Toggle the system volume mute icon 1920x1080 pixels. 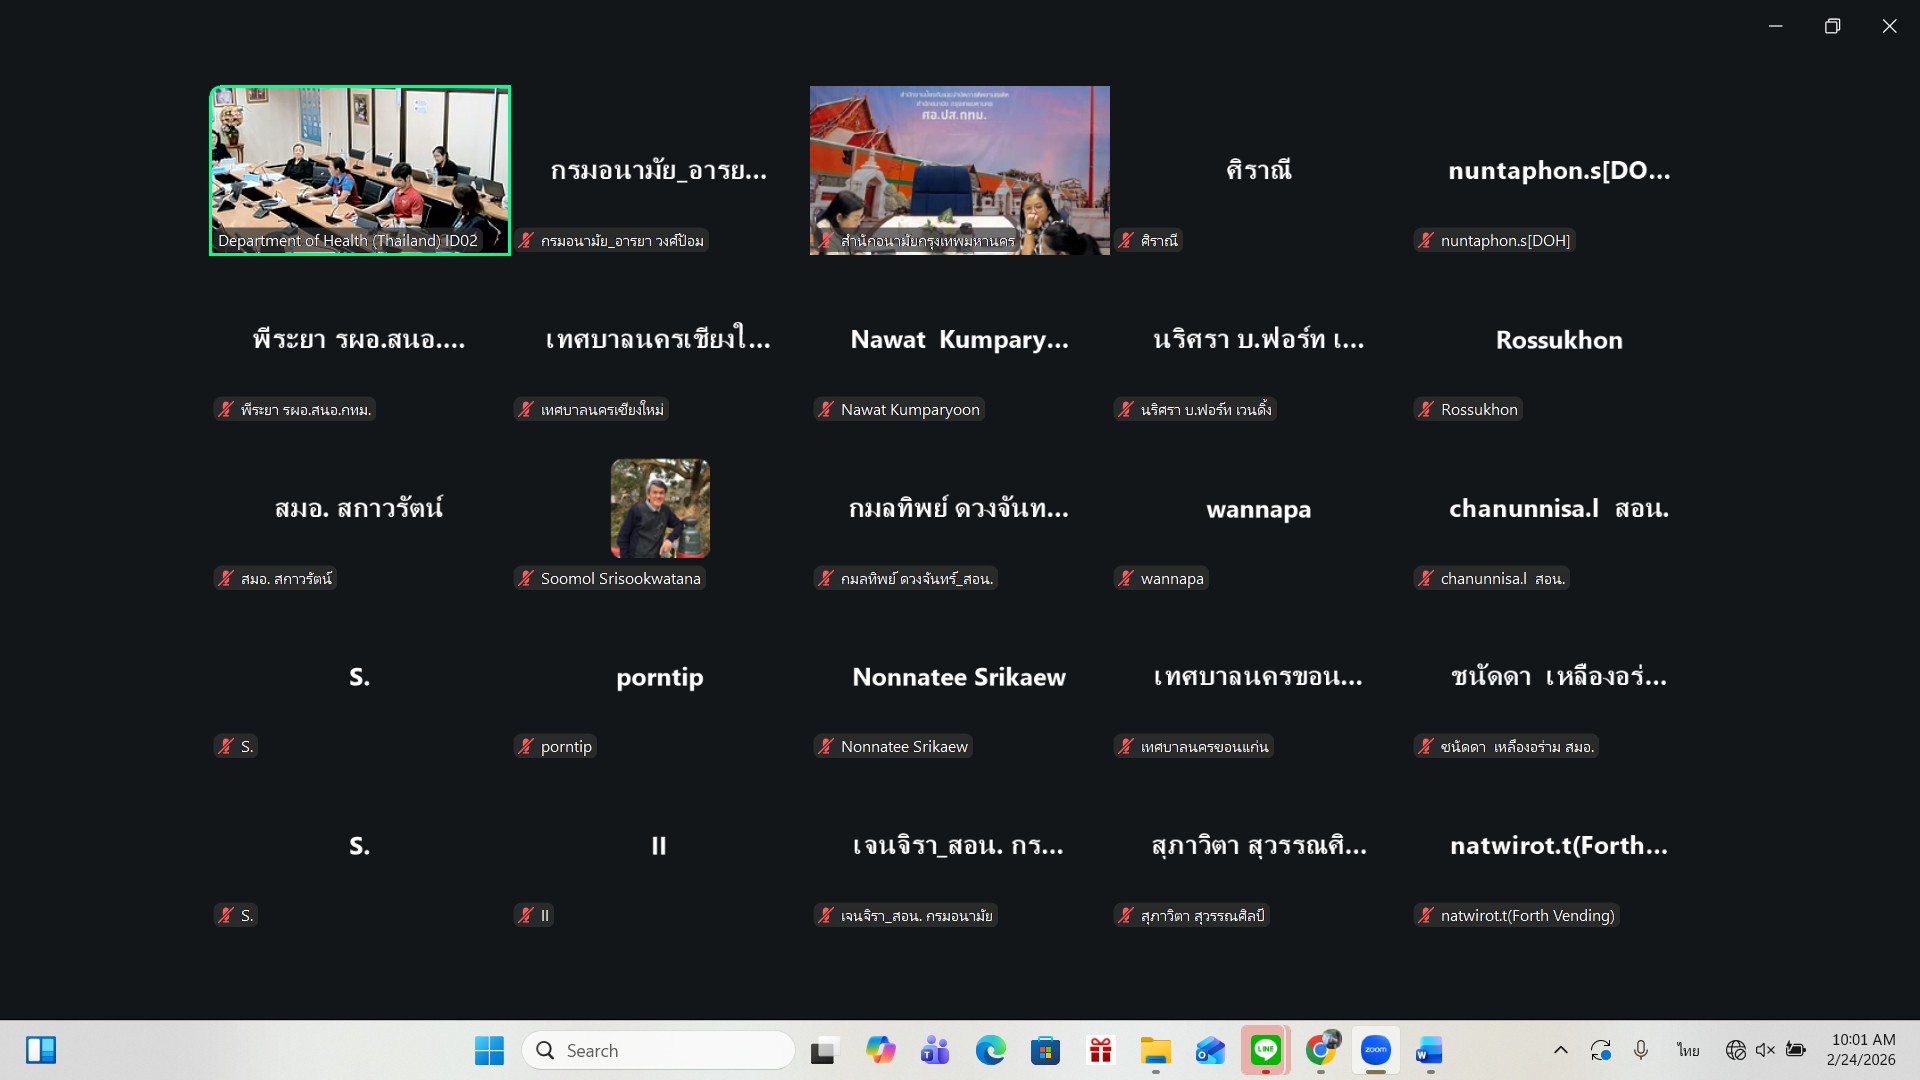click(x=1765, y=1050)
